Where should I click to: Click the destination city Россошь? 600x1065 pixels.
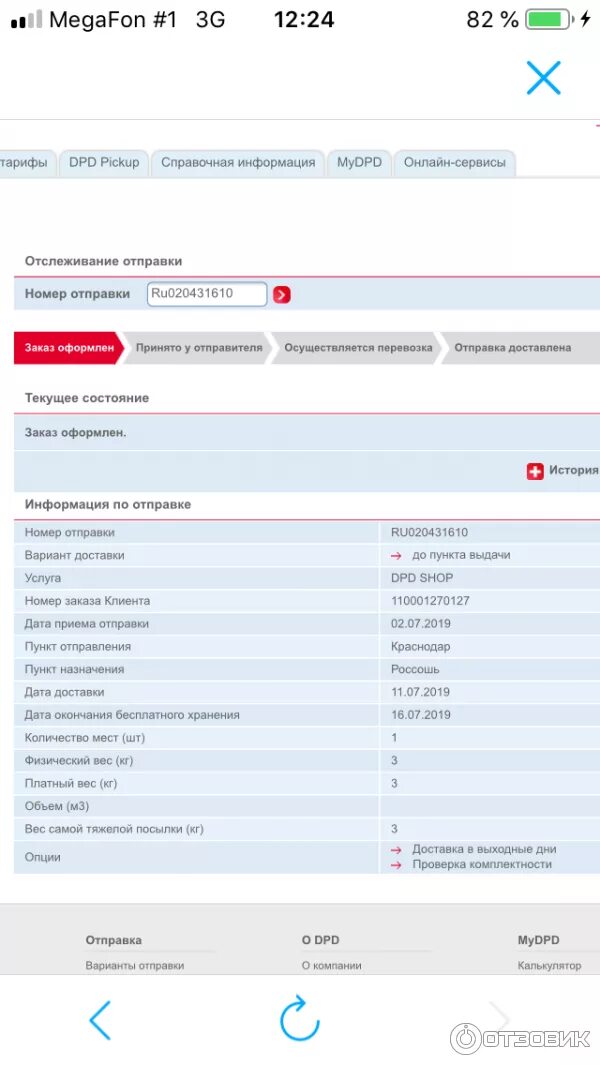(415, 669)
